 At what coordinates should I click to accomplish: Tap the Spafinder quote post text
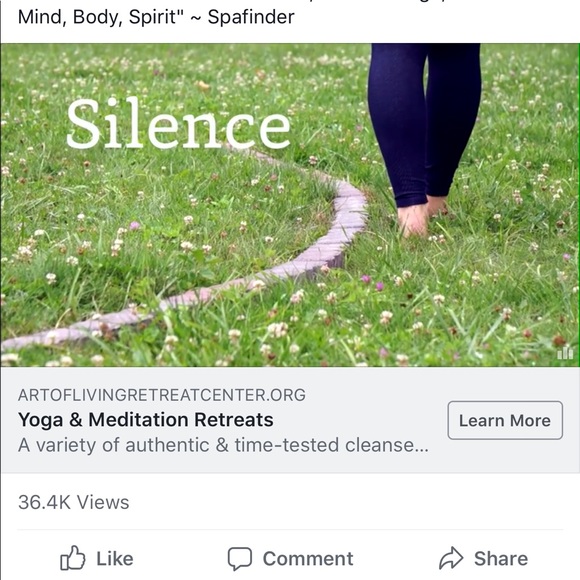(156, 17)
